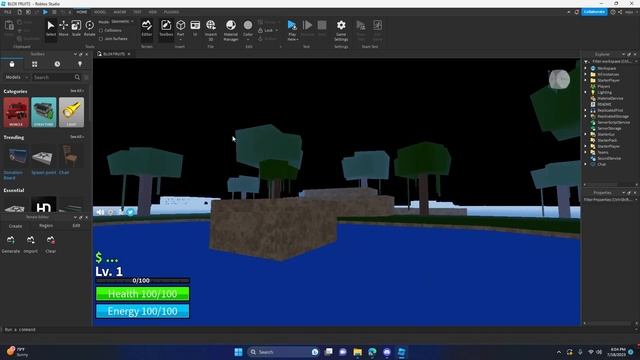This screenshot has height=360, width=640.
Task: Click the in-game Twitter bird icon
Action: click(130, 212)
